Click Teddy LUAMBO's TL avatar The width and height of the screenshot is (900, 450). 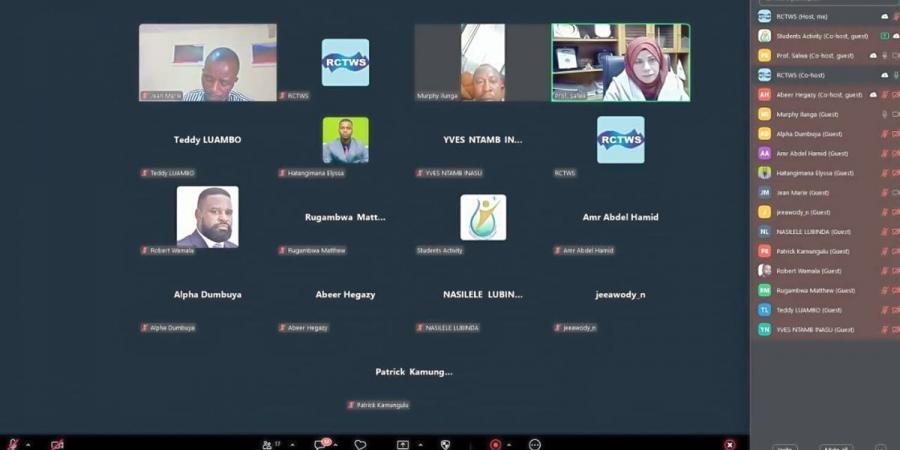765,310
